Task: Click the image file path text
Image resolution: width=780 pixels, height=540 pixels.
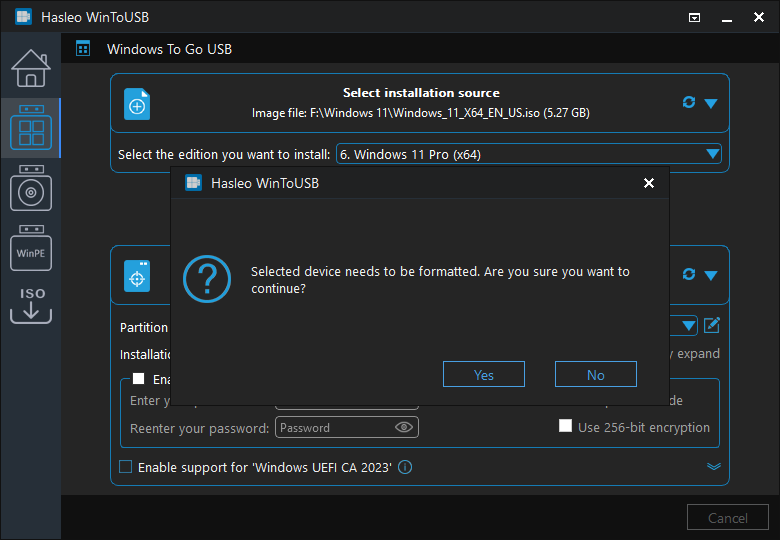Action: click(420, 113)
